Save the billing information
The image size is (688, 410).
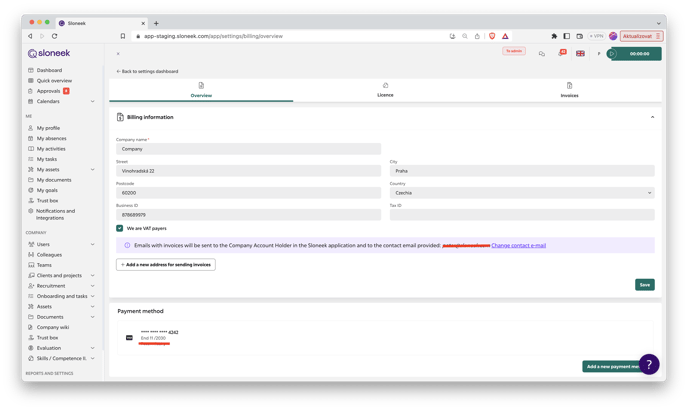(x=645, y=285)
